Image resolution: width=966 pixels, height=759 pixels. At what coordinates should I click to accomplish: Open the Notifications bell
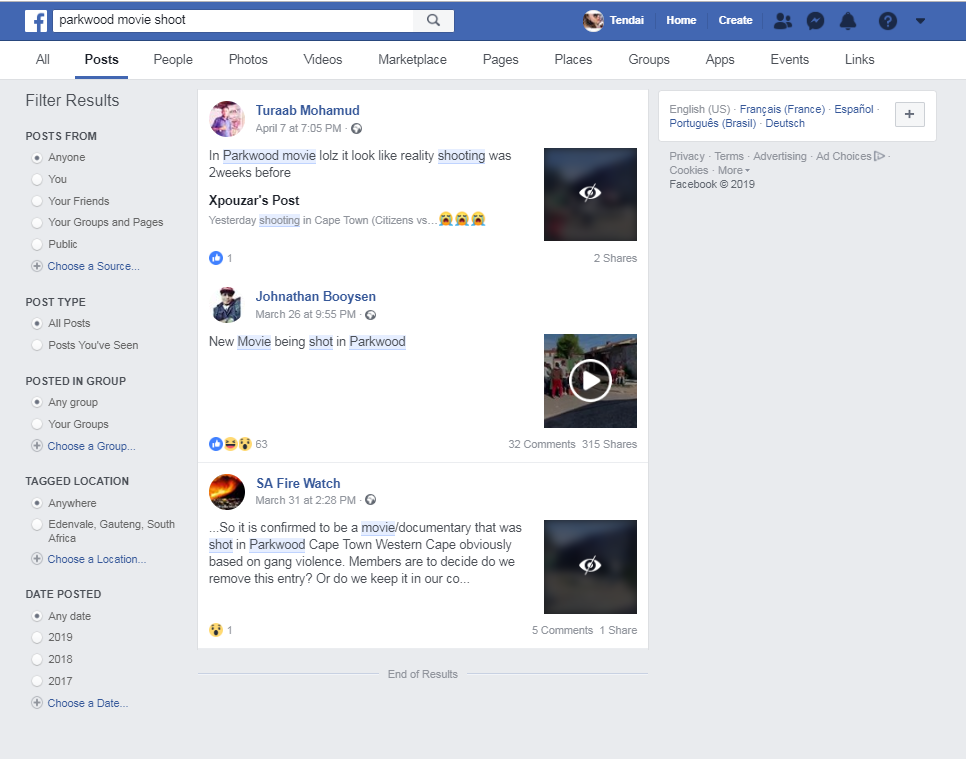[x=848, y=21]
